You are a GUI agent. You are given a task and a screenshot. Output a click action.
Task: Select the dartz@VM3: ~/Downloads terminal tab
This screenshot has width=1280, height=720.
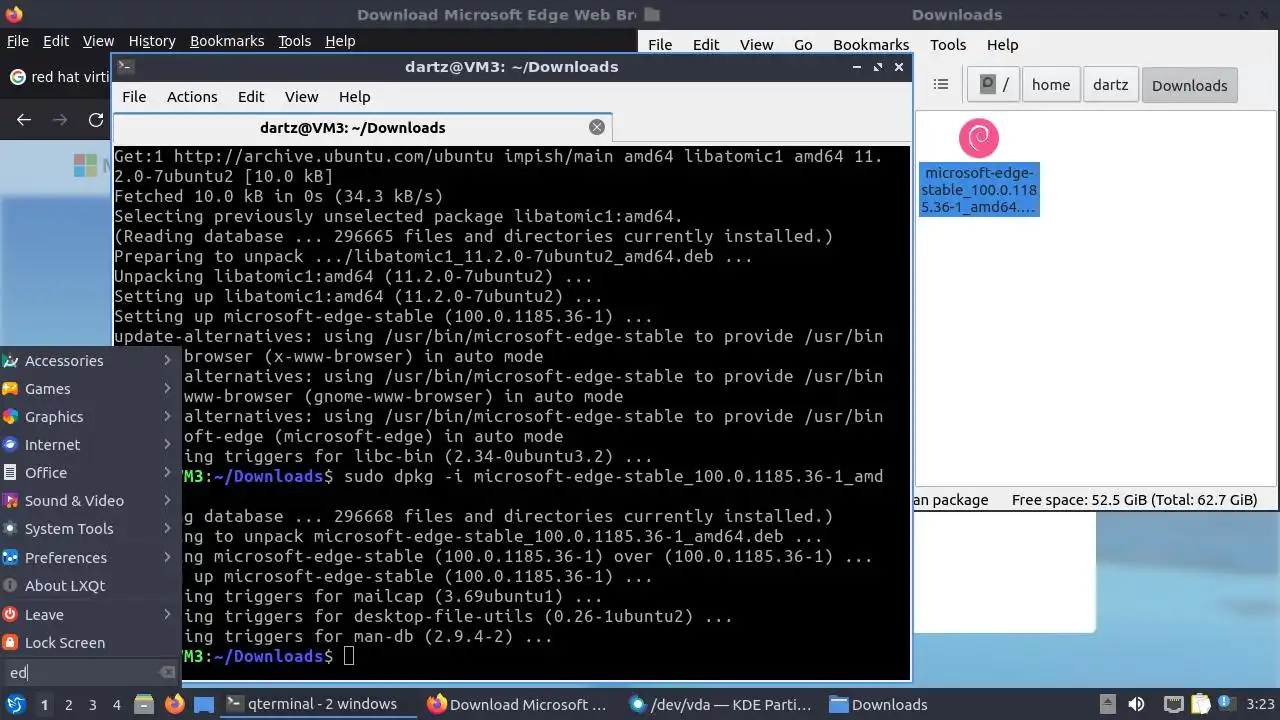click(362, 127)
